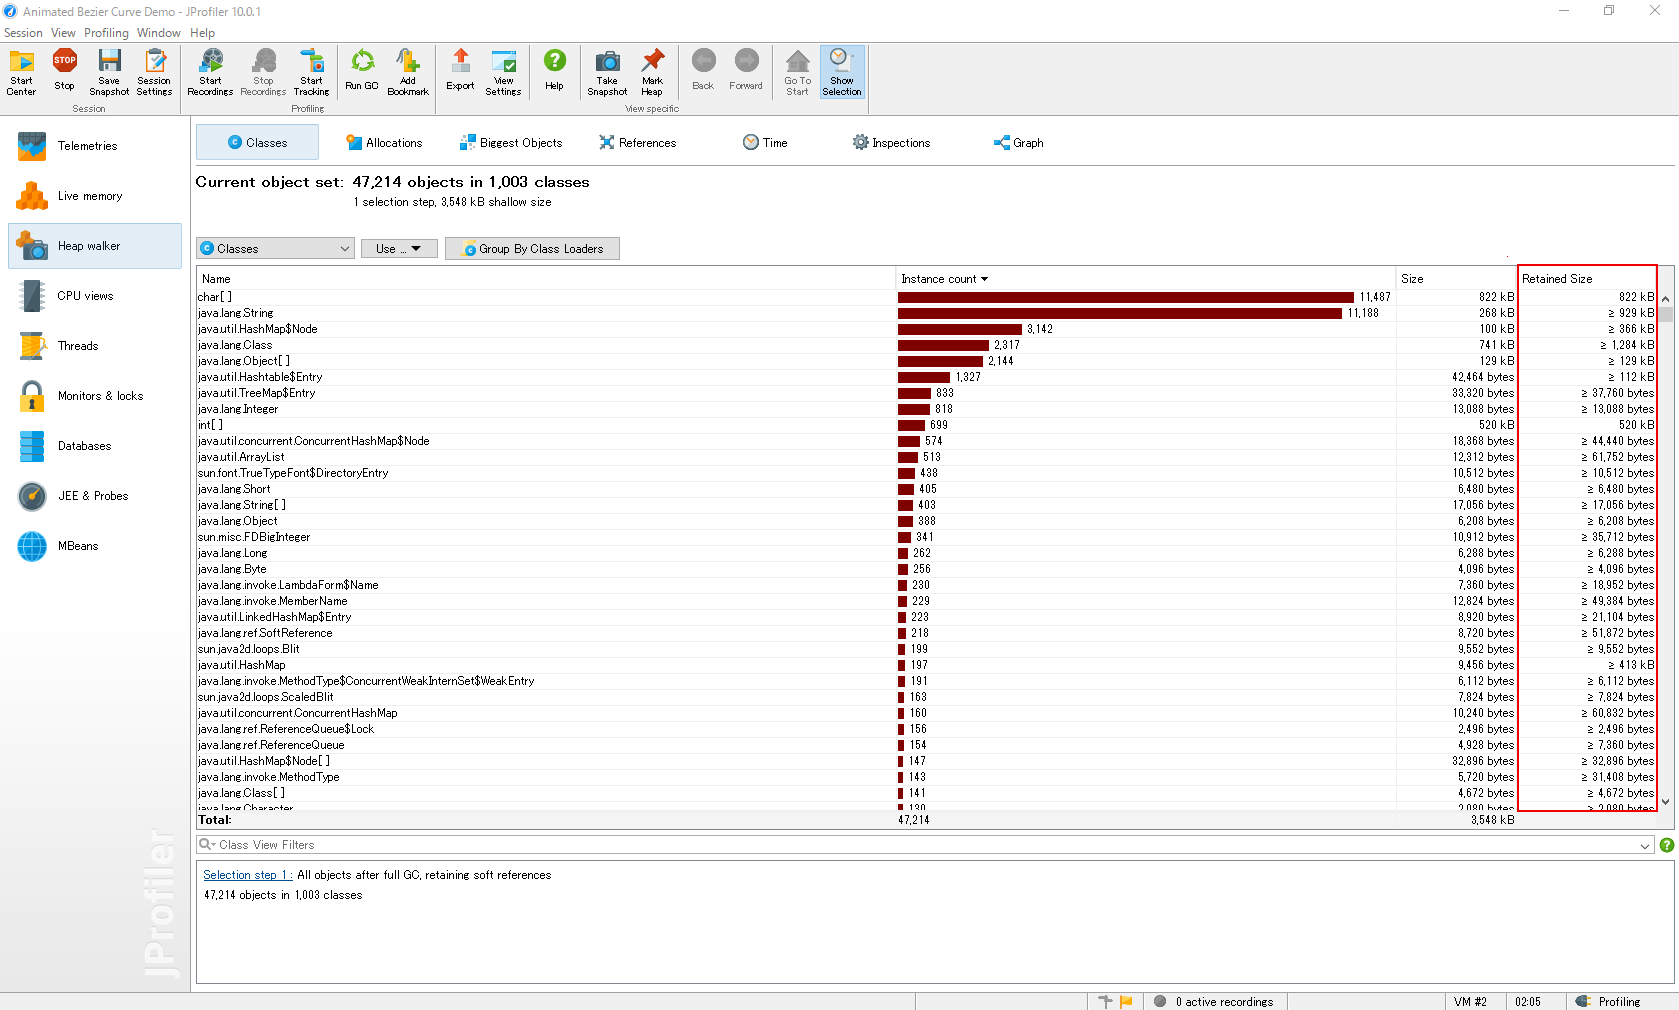This screenshot has height=1010, width=1679.
Task: Open the Help menu in menu bar
Action: (202, 33)
